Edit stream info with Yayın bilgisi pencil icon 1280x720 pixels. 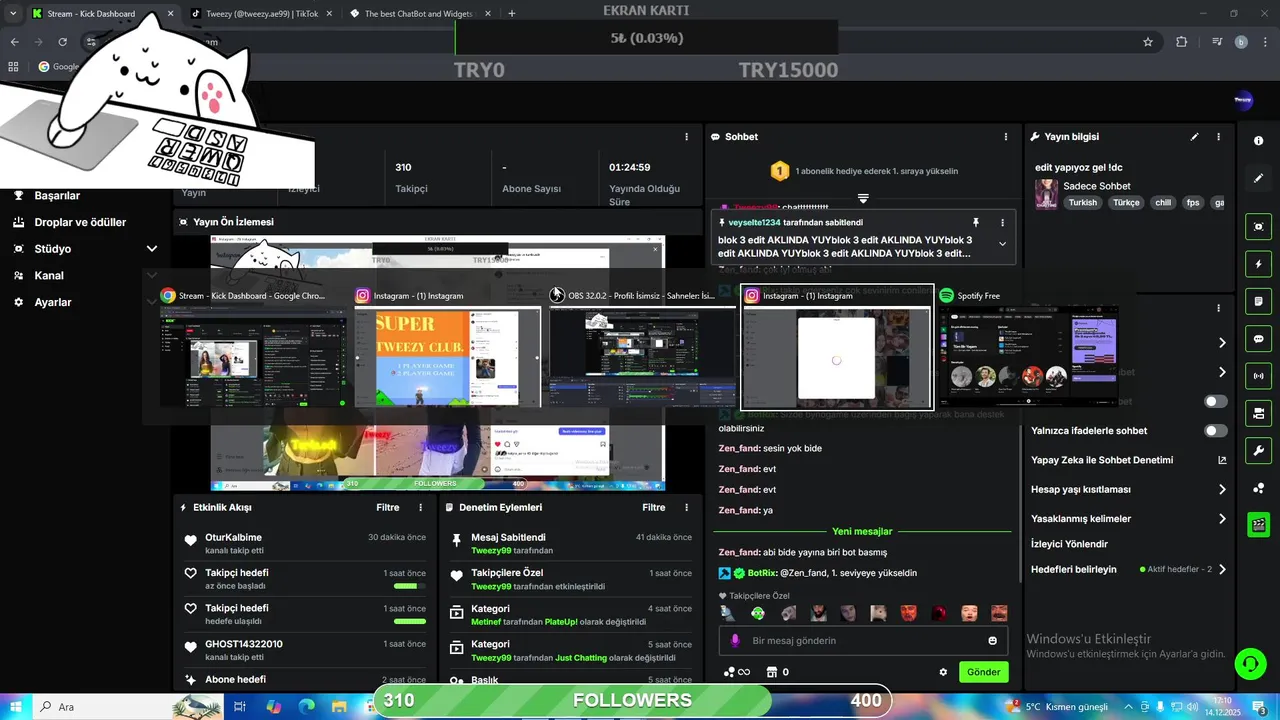point(1194,137)
